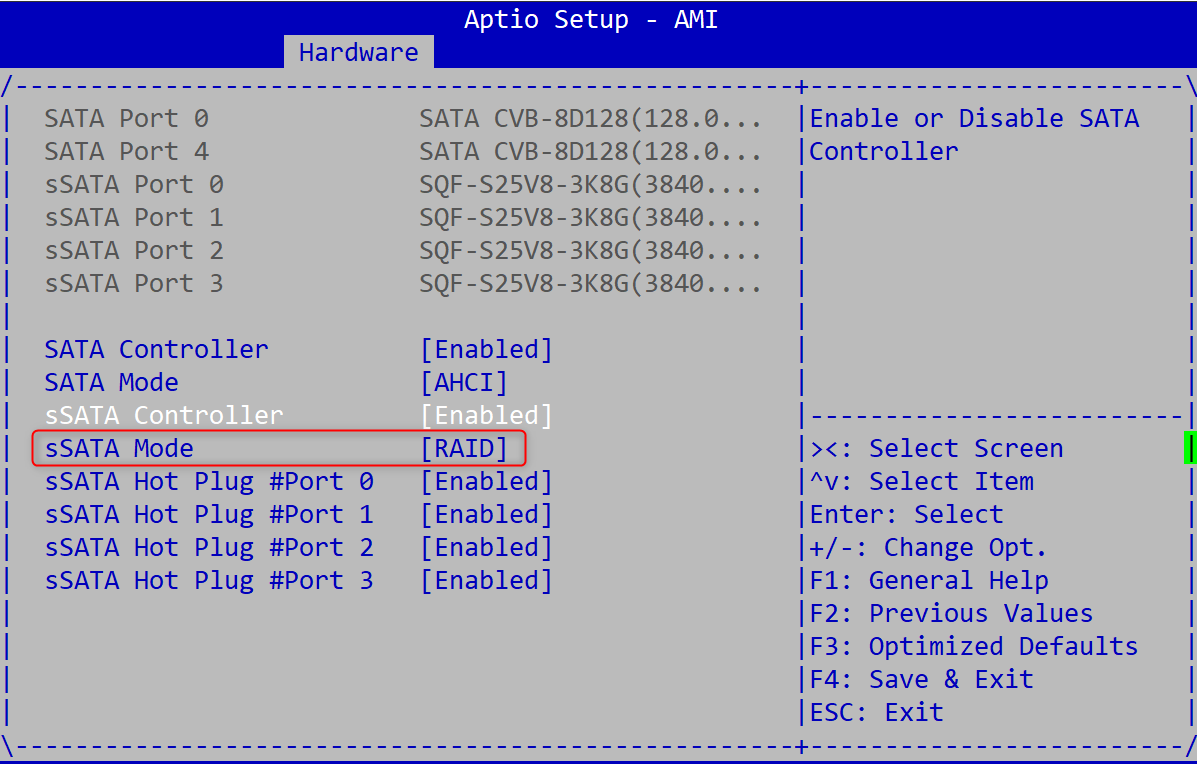Select the SATA Port 0 entry

pyautogui.click(x=126, y=119)
